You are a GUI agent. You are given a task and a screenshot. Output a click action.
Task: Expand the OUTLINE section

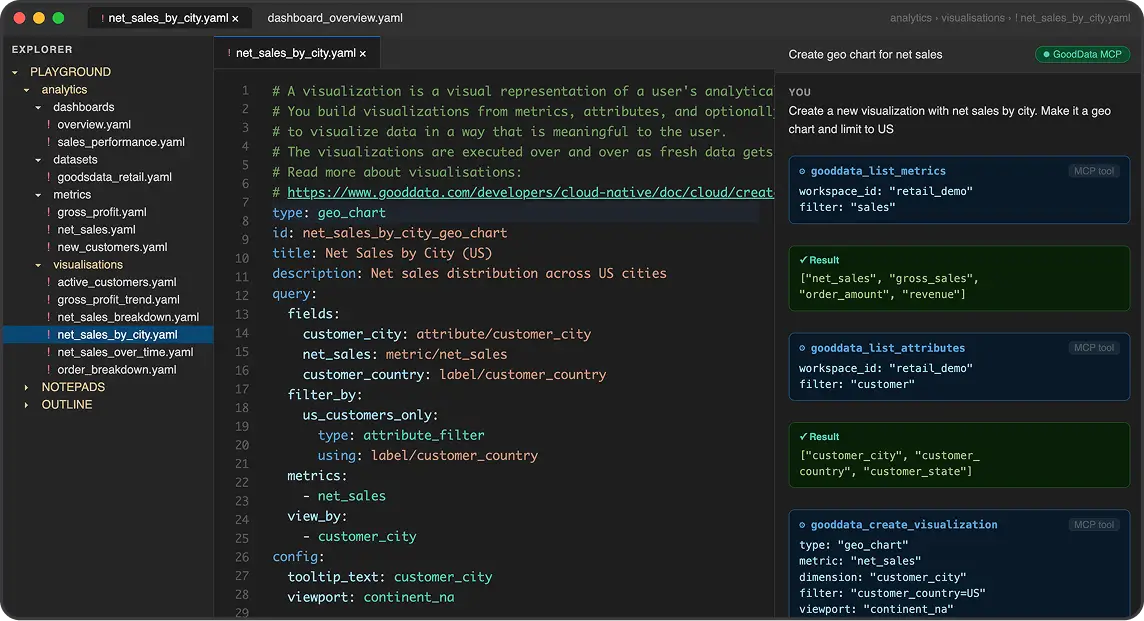coord(26,405)
